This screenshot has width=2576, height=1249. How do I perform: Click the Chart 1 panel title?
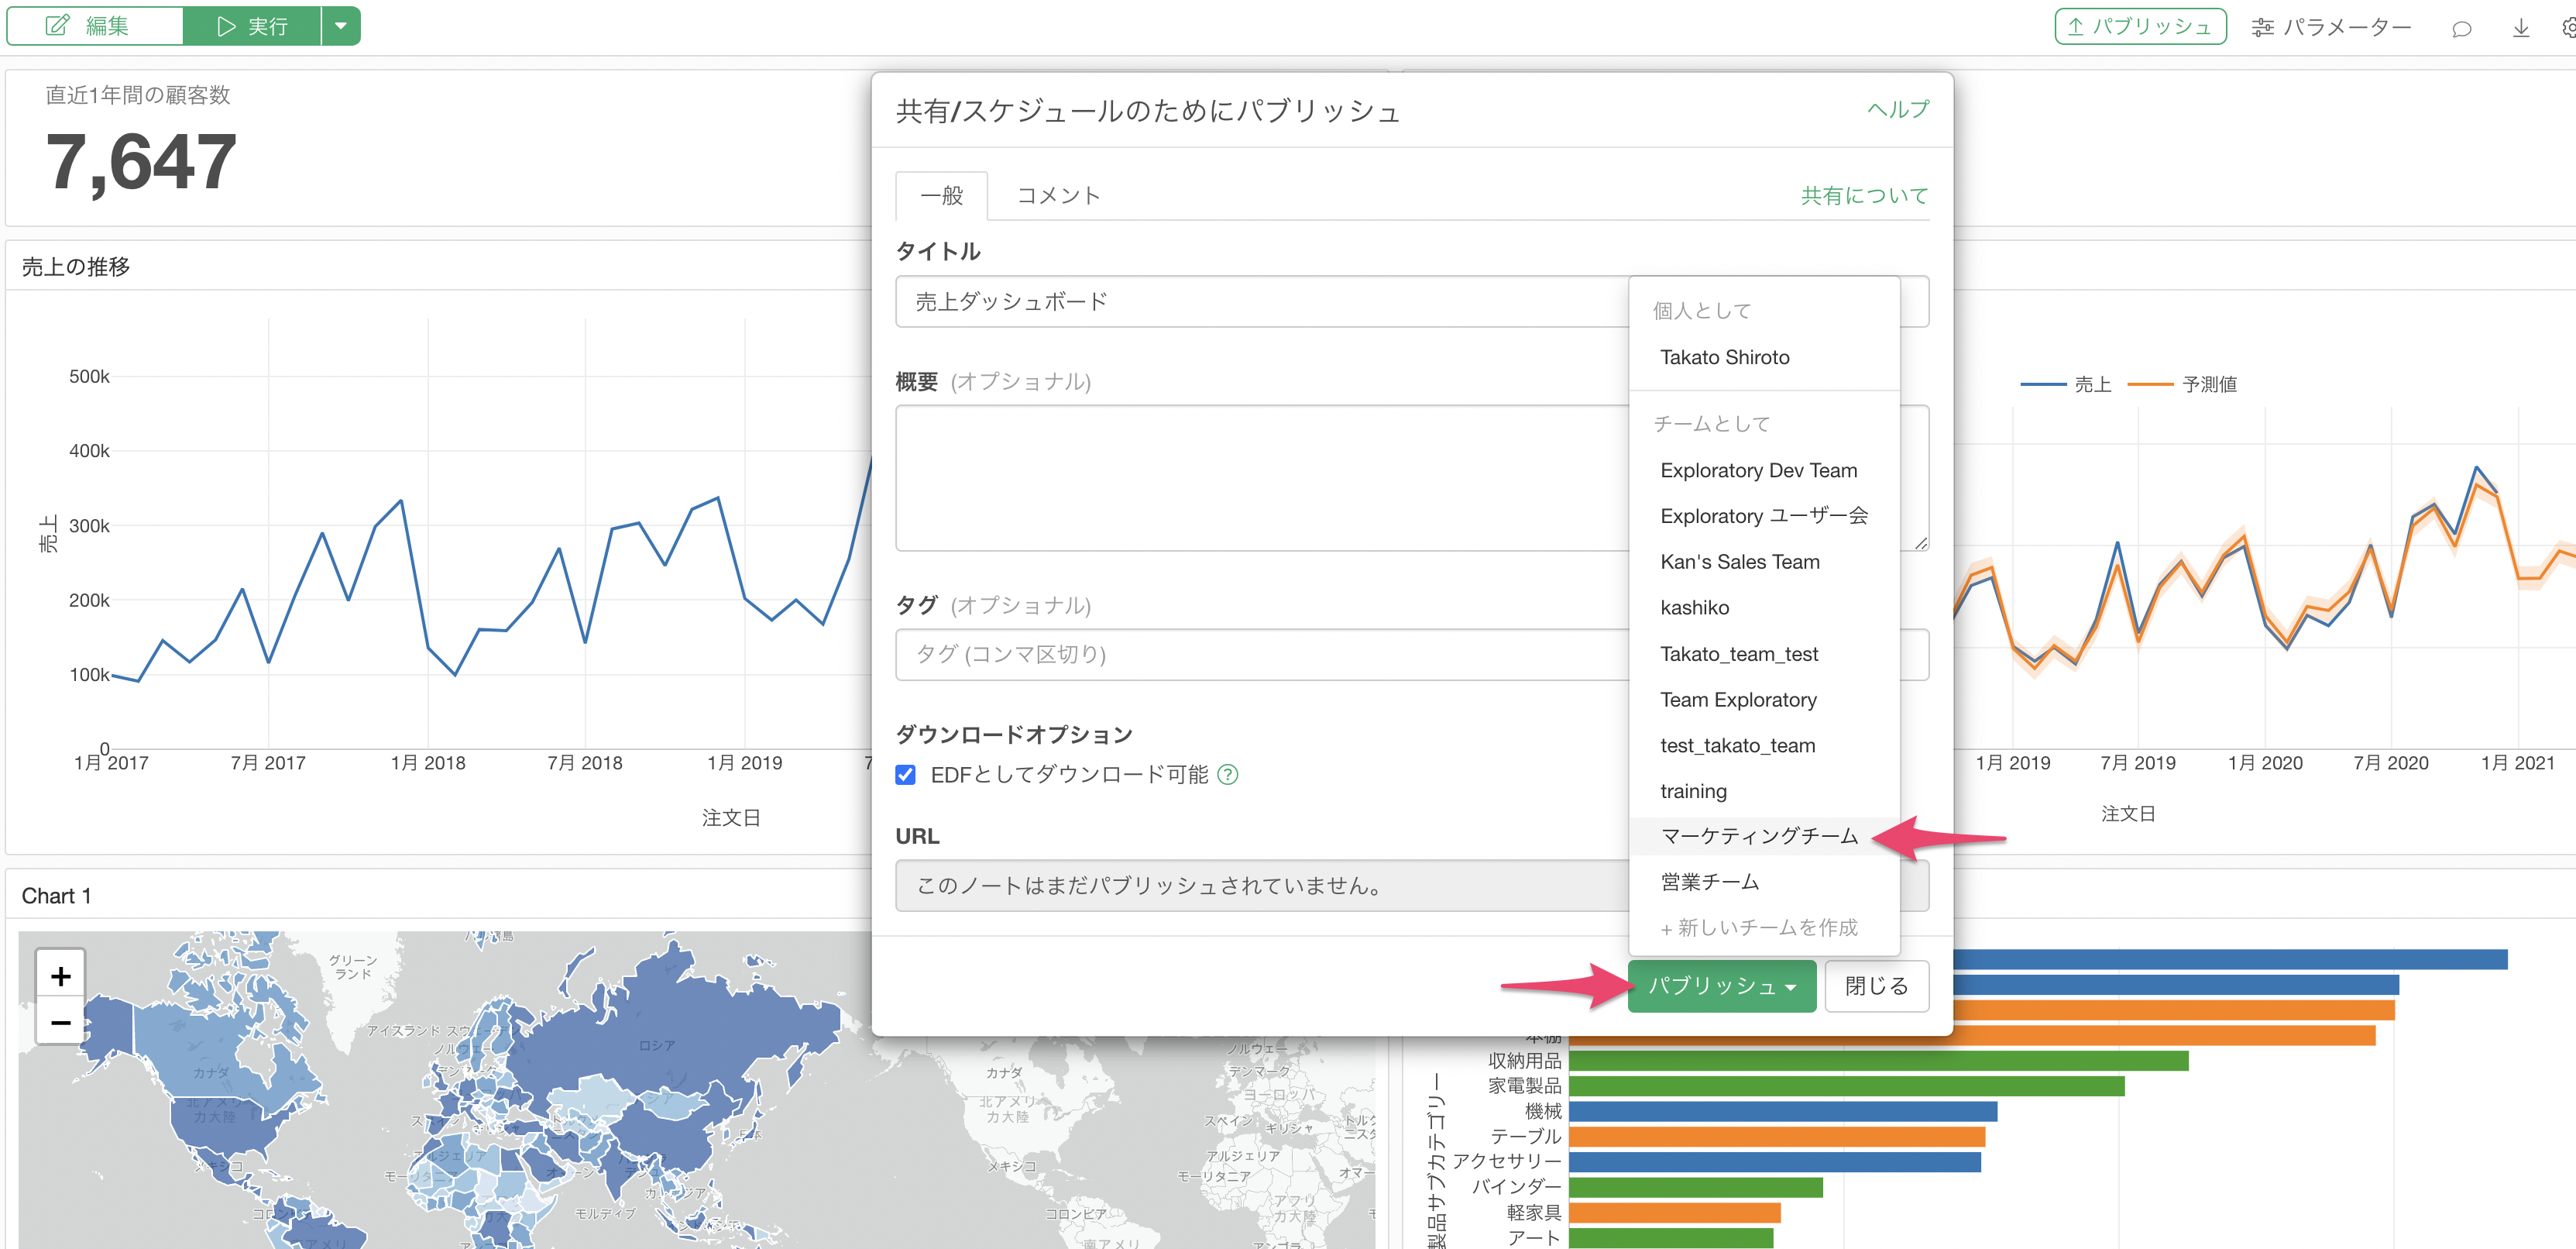[56, 896]
